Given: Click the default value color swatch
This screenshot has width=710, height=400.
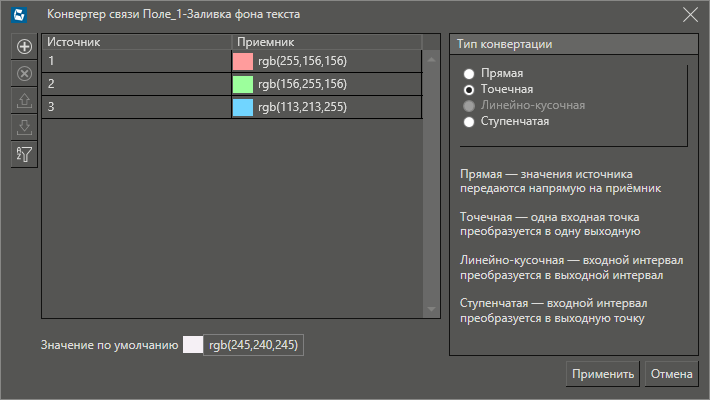Looking at the screenshot, I should pos(193,345).
